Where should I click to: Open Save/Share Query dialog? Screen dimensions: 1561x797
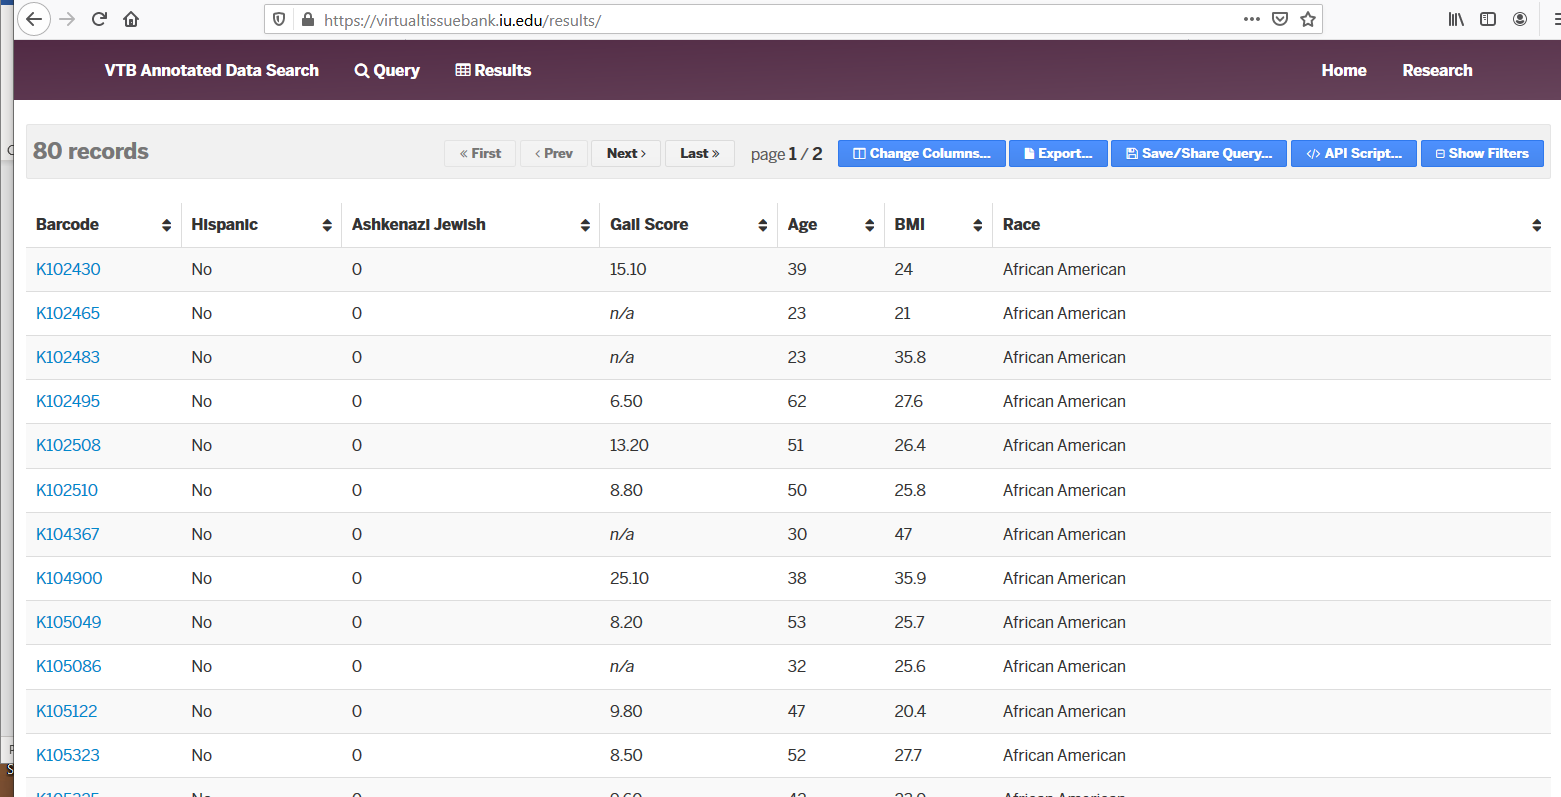point(1199,153)
